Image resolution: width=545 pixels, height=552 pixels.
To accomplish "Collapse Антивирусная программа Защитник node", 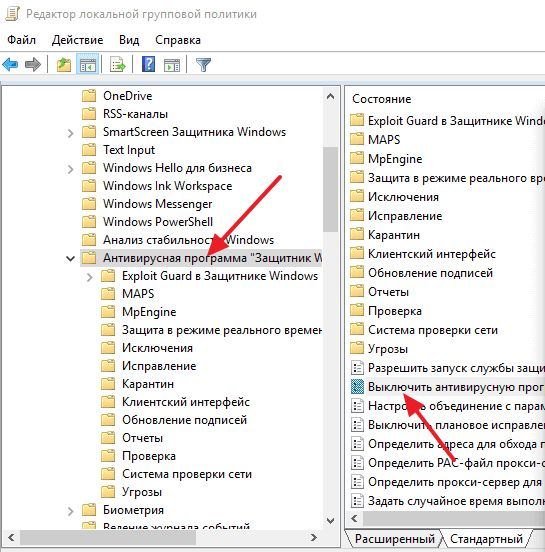I will [x=70, y=259].
